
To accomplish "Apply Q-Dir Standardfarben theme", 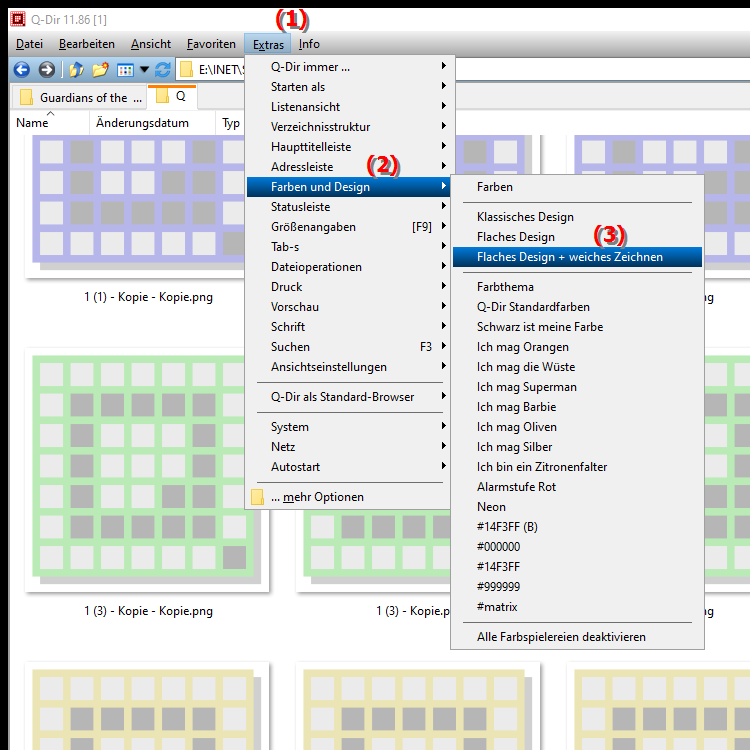I will pyautogui.click(x=577, y=307).
